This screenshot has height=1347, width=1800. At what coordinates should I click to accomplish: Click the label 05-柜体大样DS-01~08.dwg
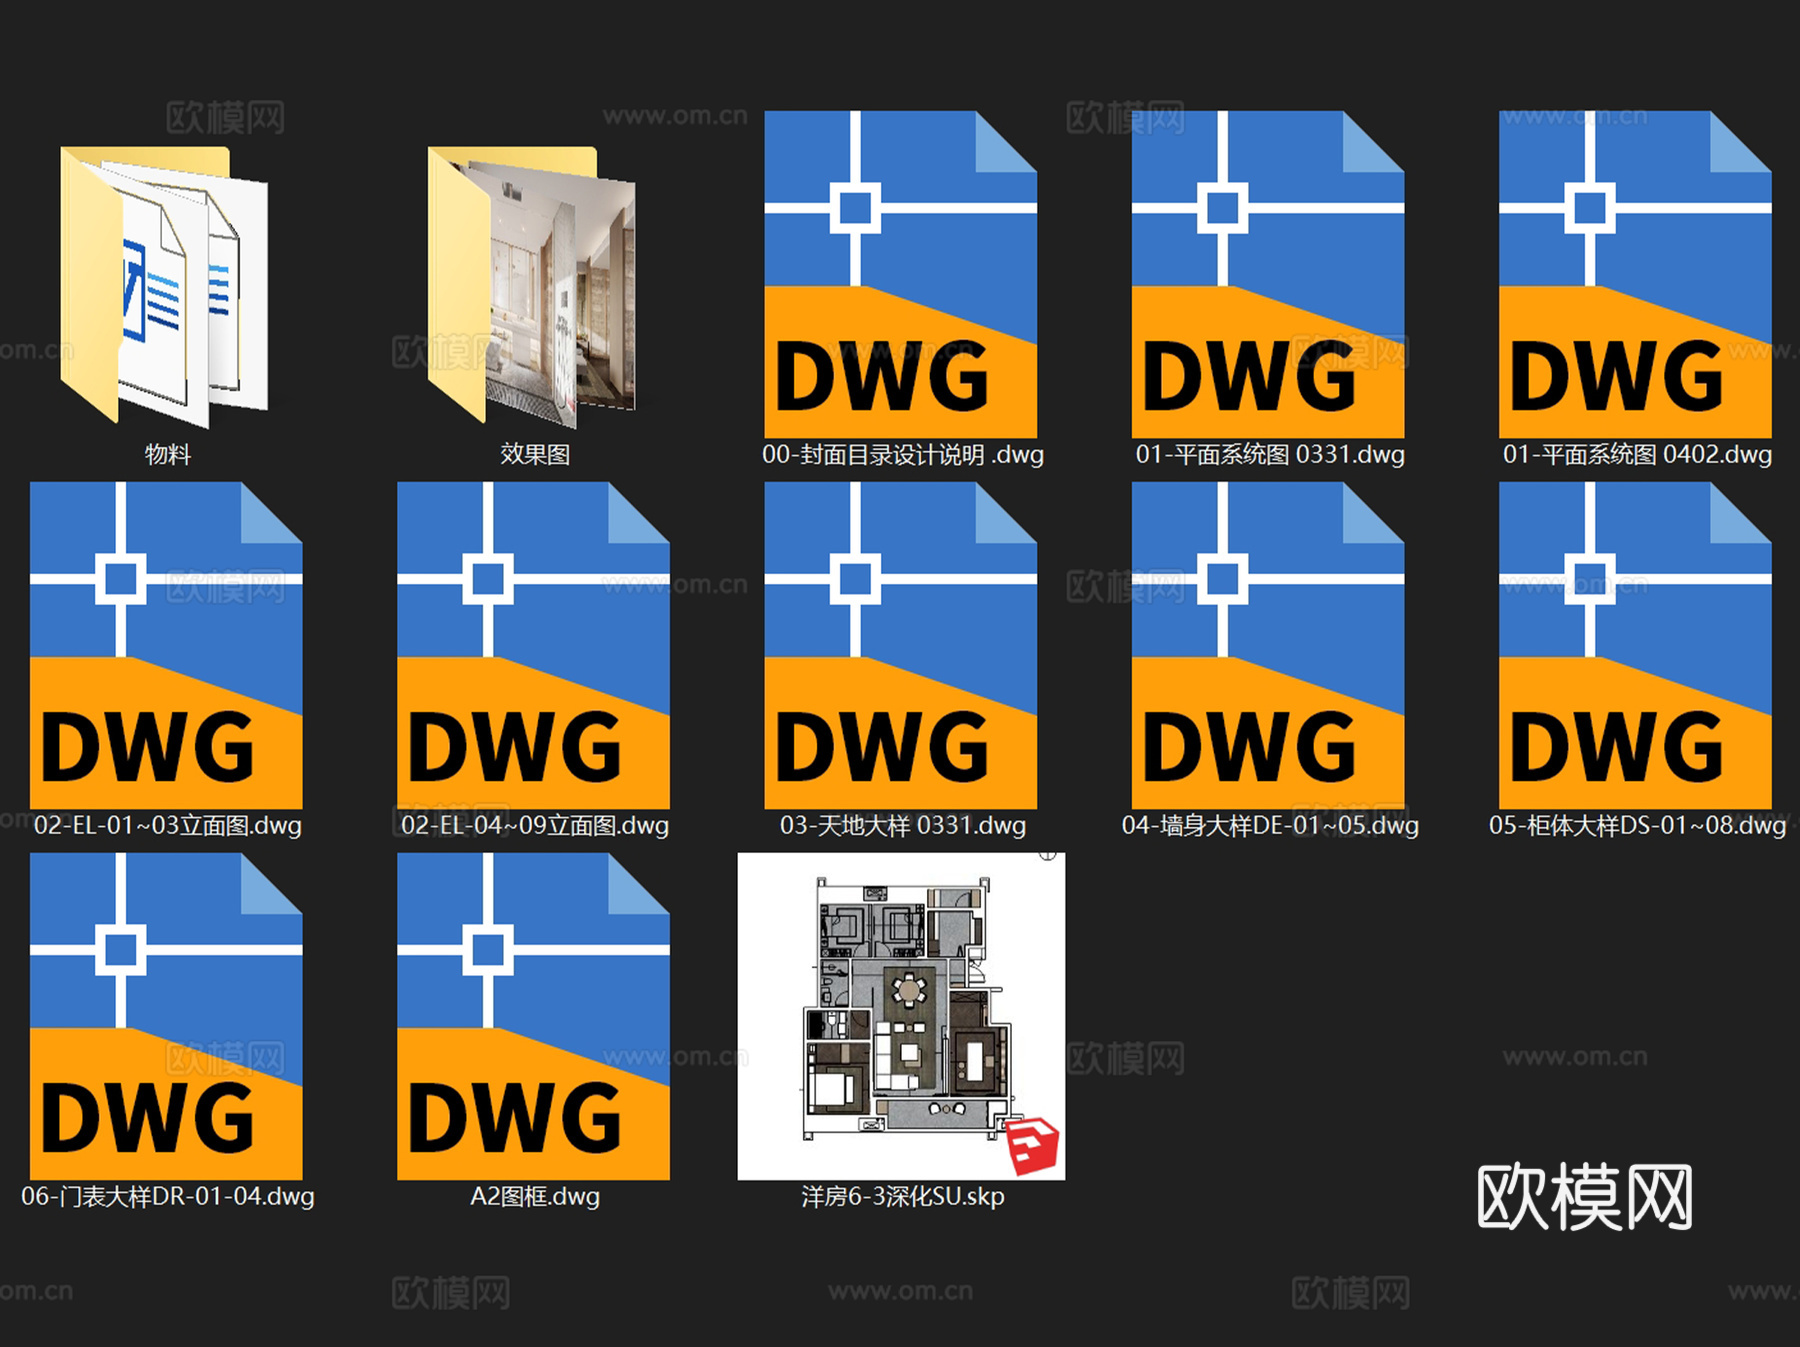pos(1637,826)
